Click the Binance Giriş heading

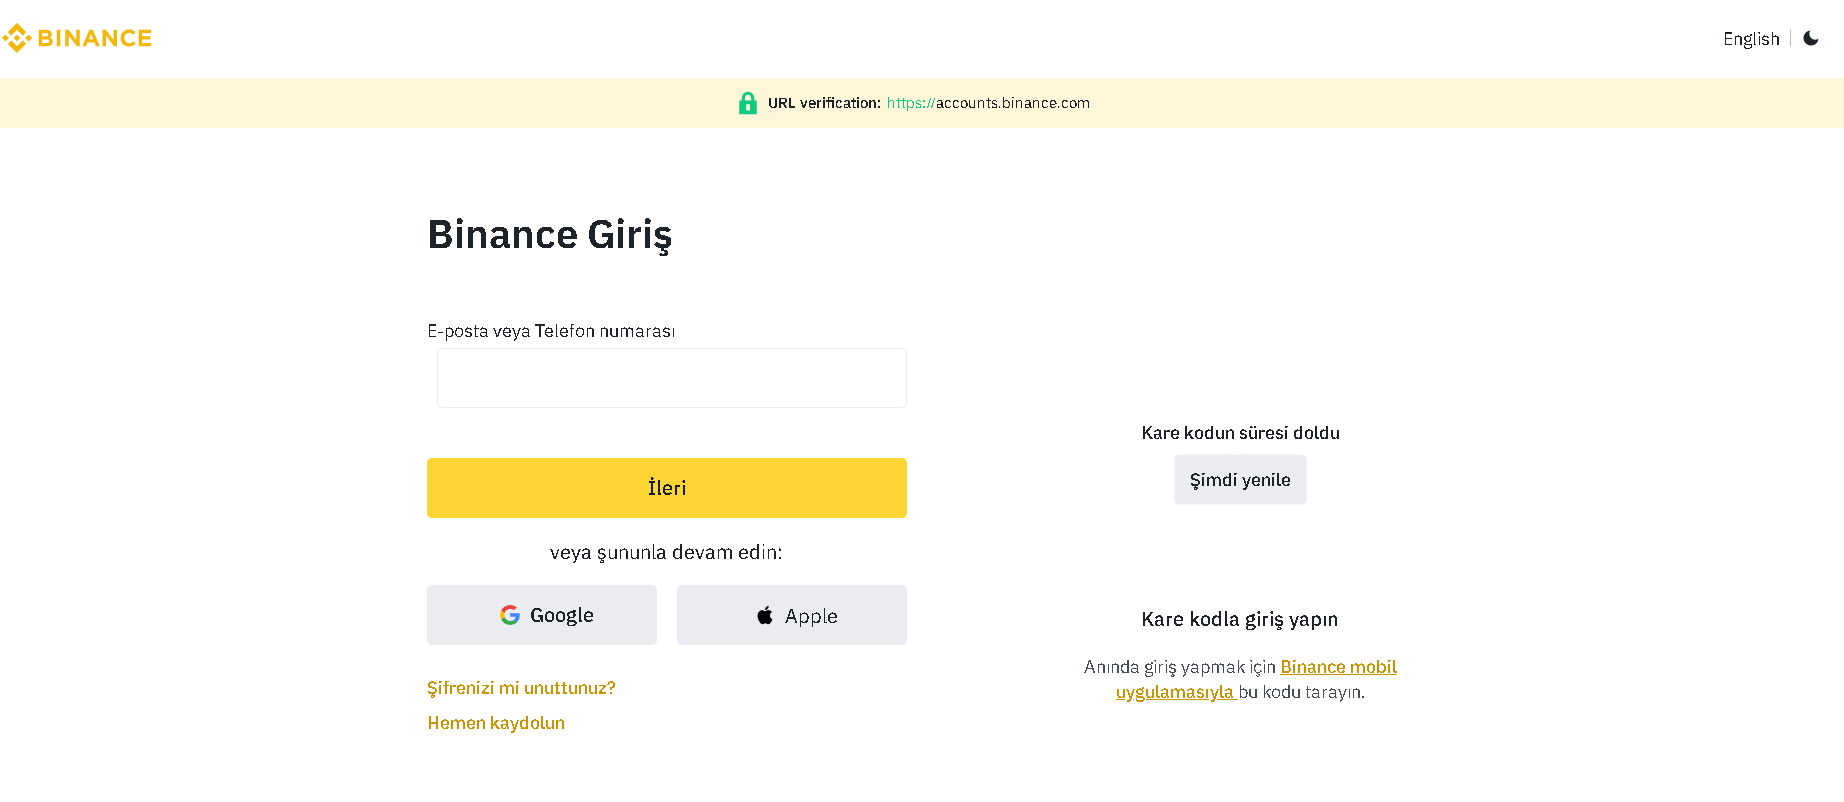tap(550, 235)
